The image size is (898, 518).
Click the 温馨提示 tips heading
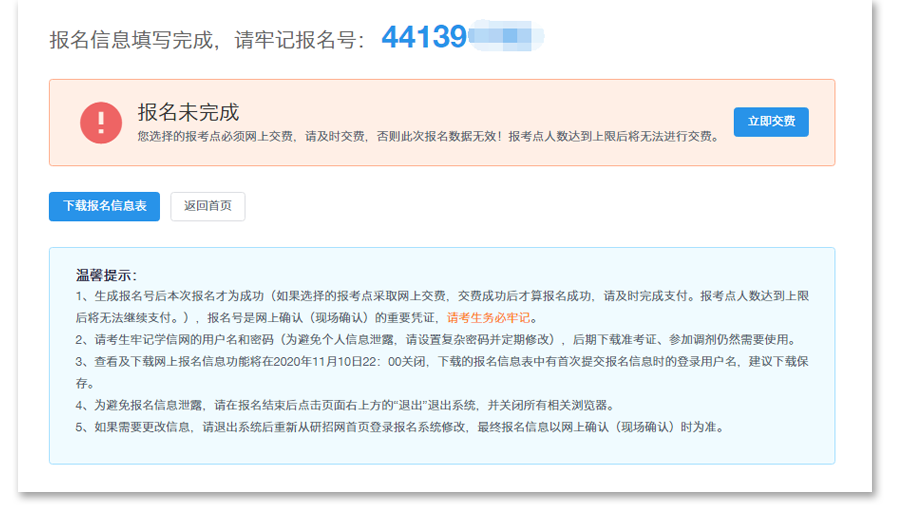pos(106,275)
